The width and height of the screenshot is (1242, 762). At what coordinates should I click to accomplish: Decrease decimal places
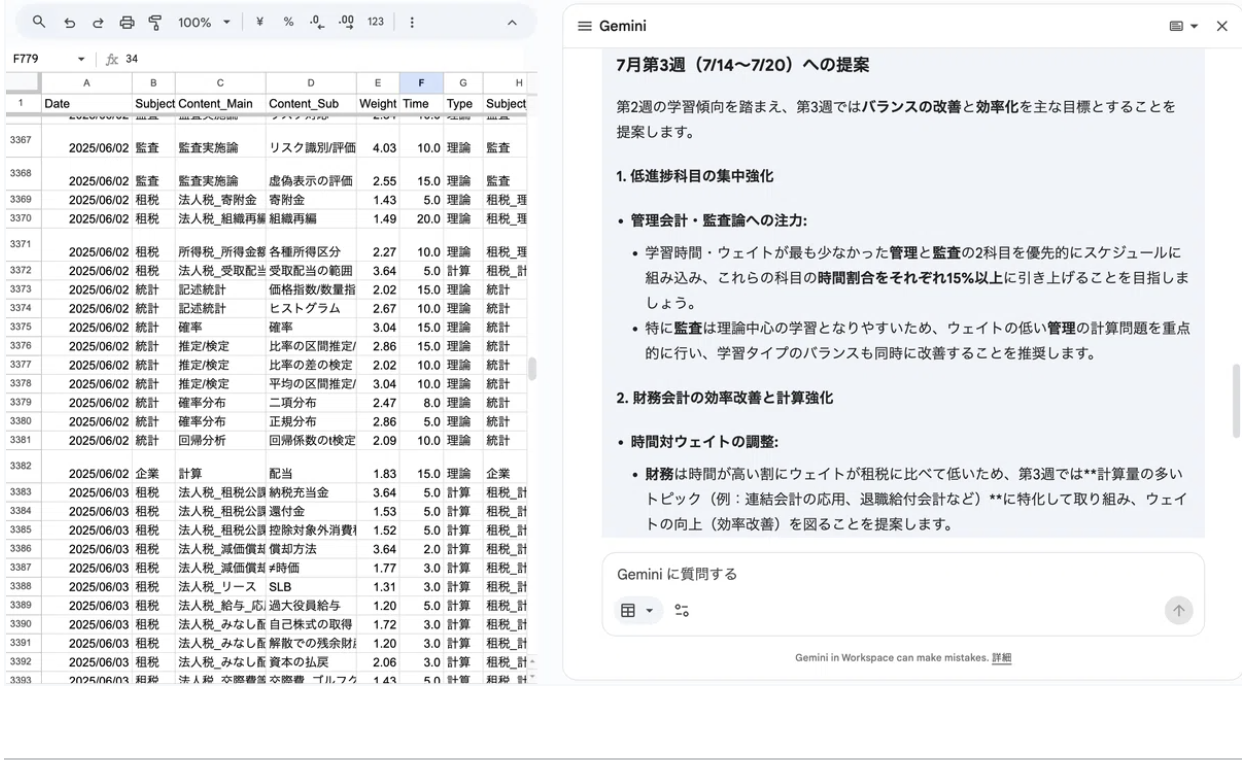(x=316, y=21)
